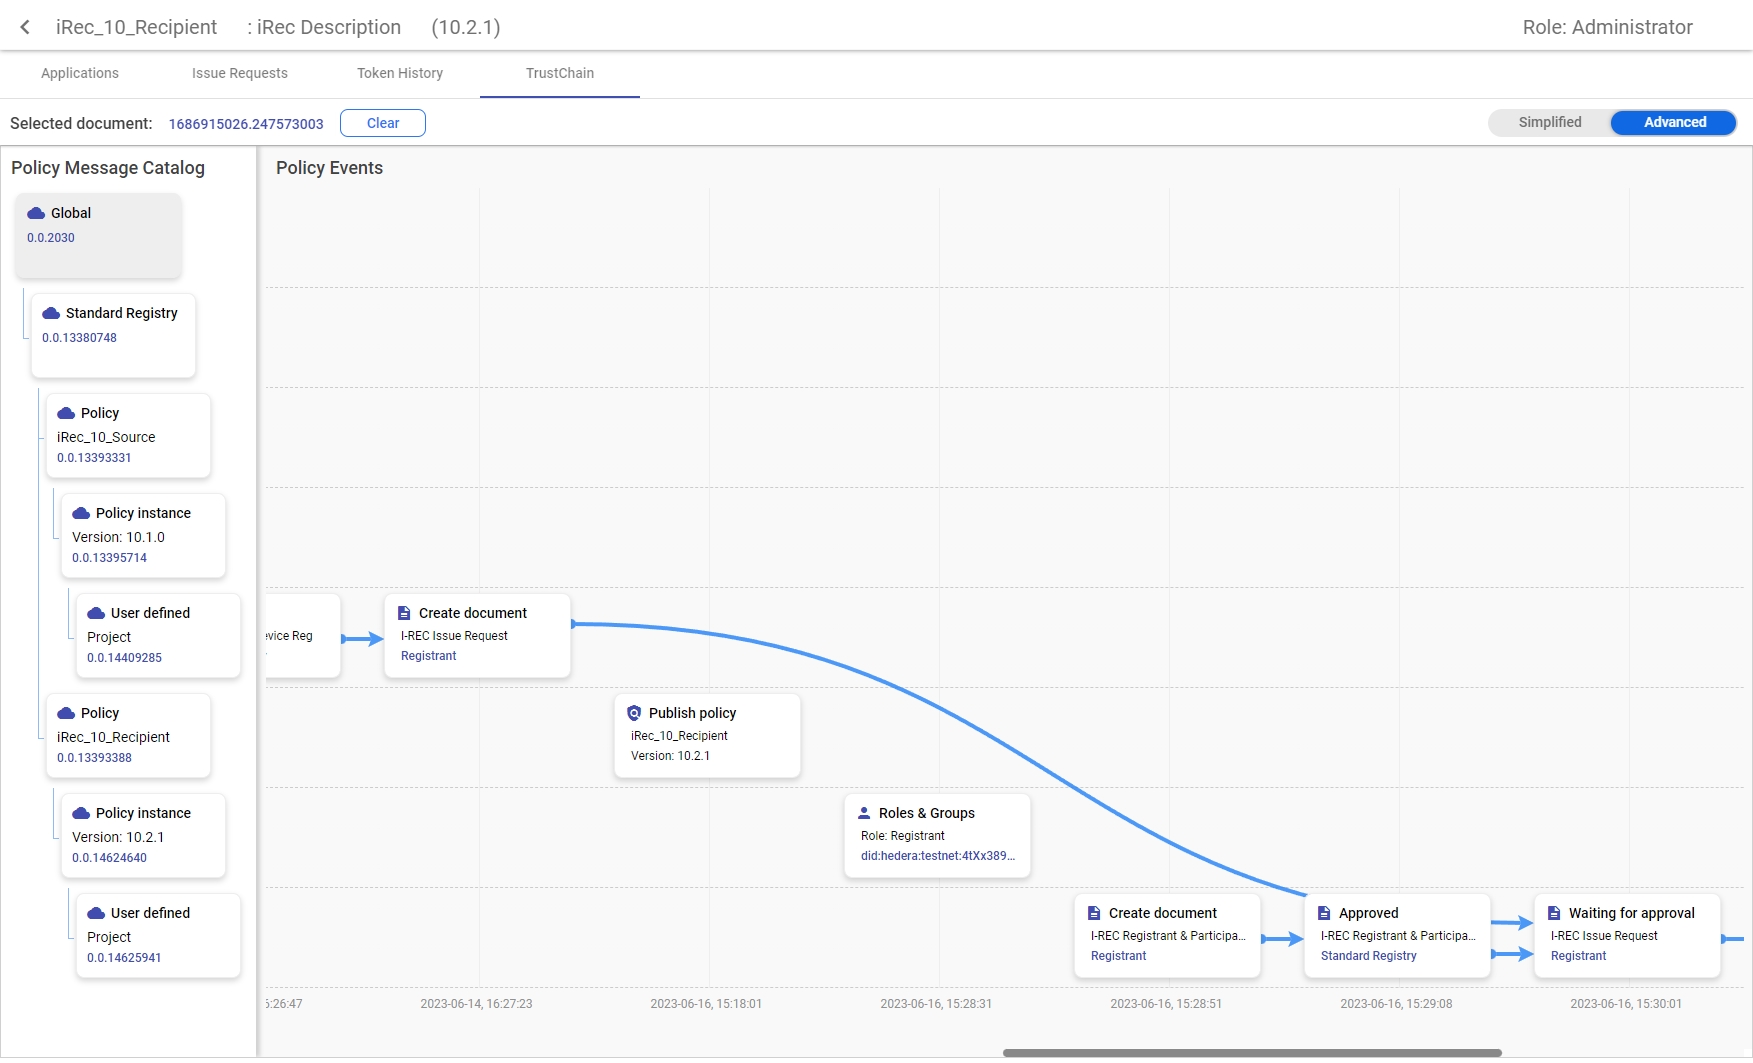Open the Token History tab
The image size is (1753, 1063).
coord(400,73)
